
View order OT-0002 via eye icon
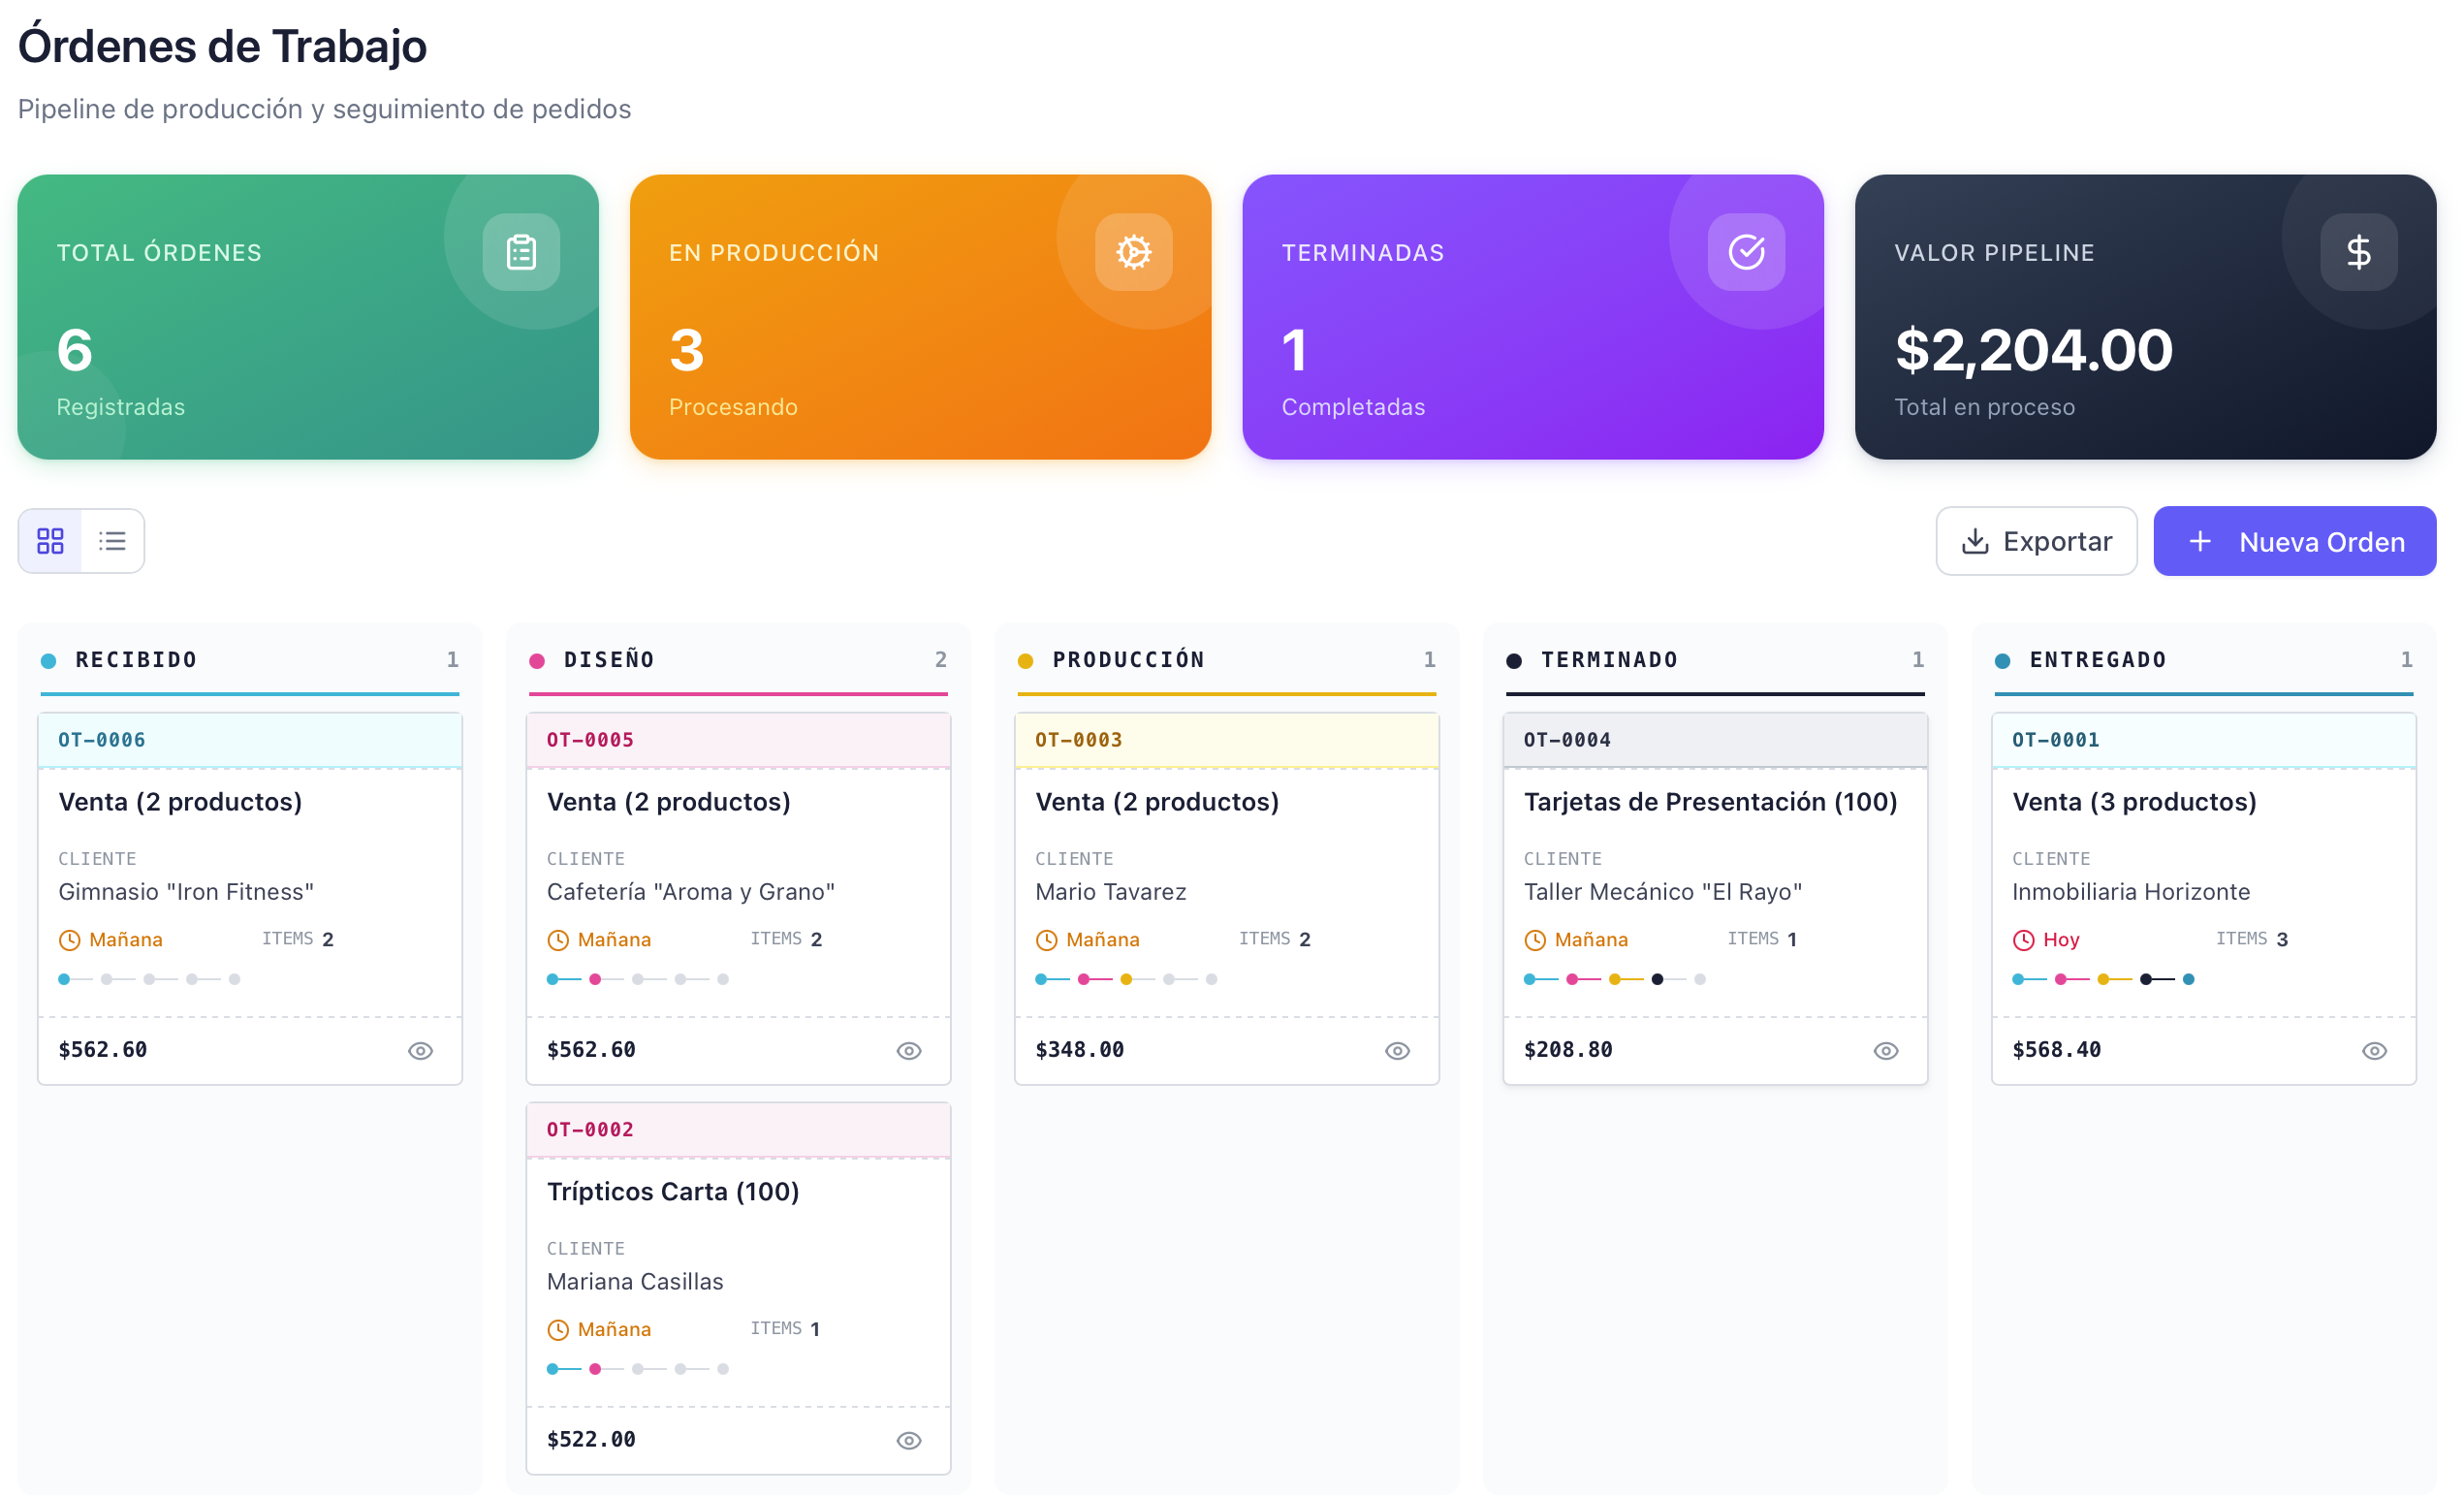click(908, 1440)
